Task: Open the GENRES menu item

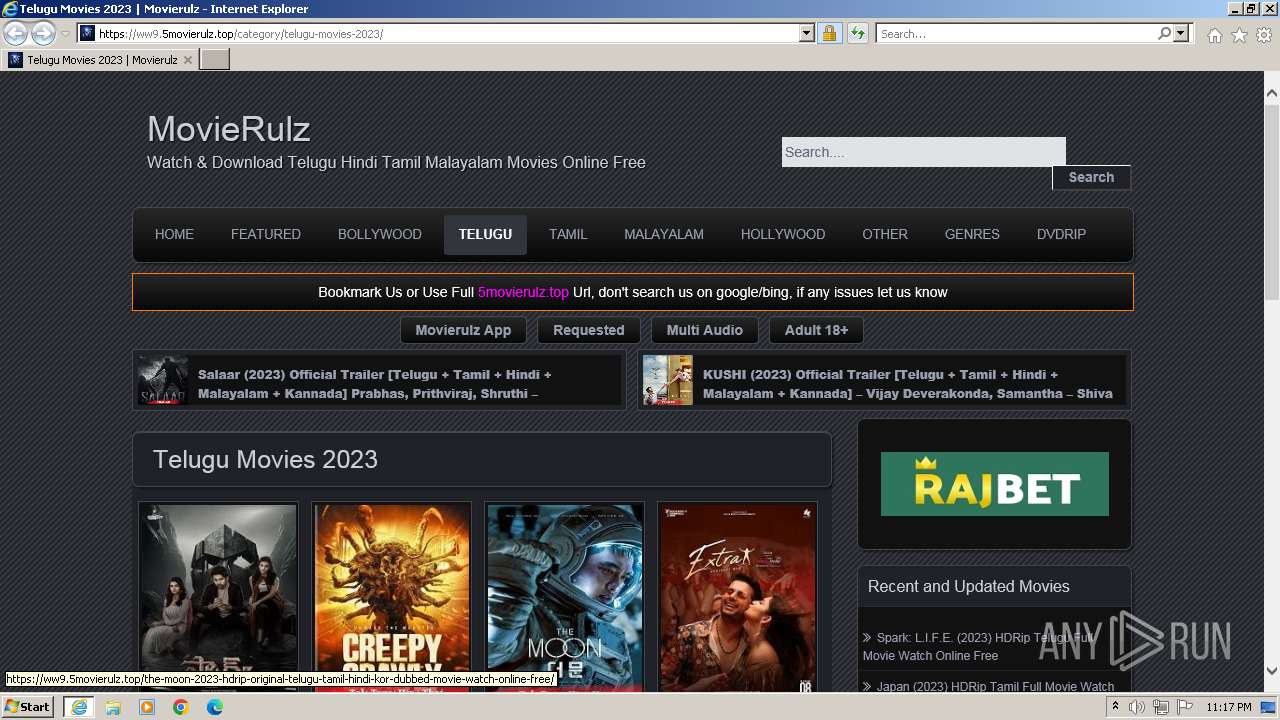Action: [972, 234]
